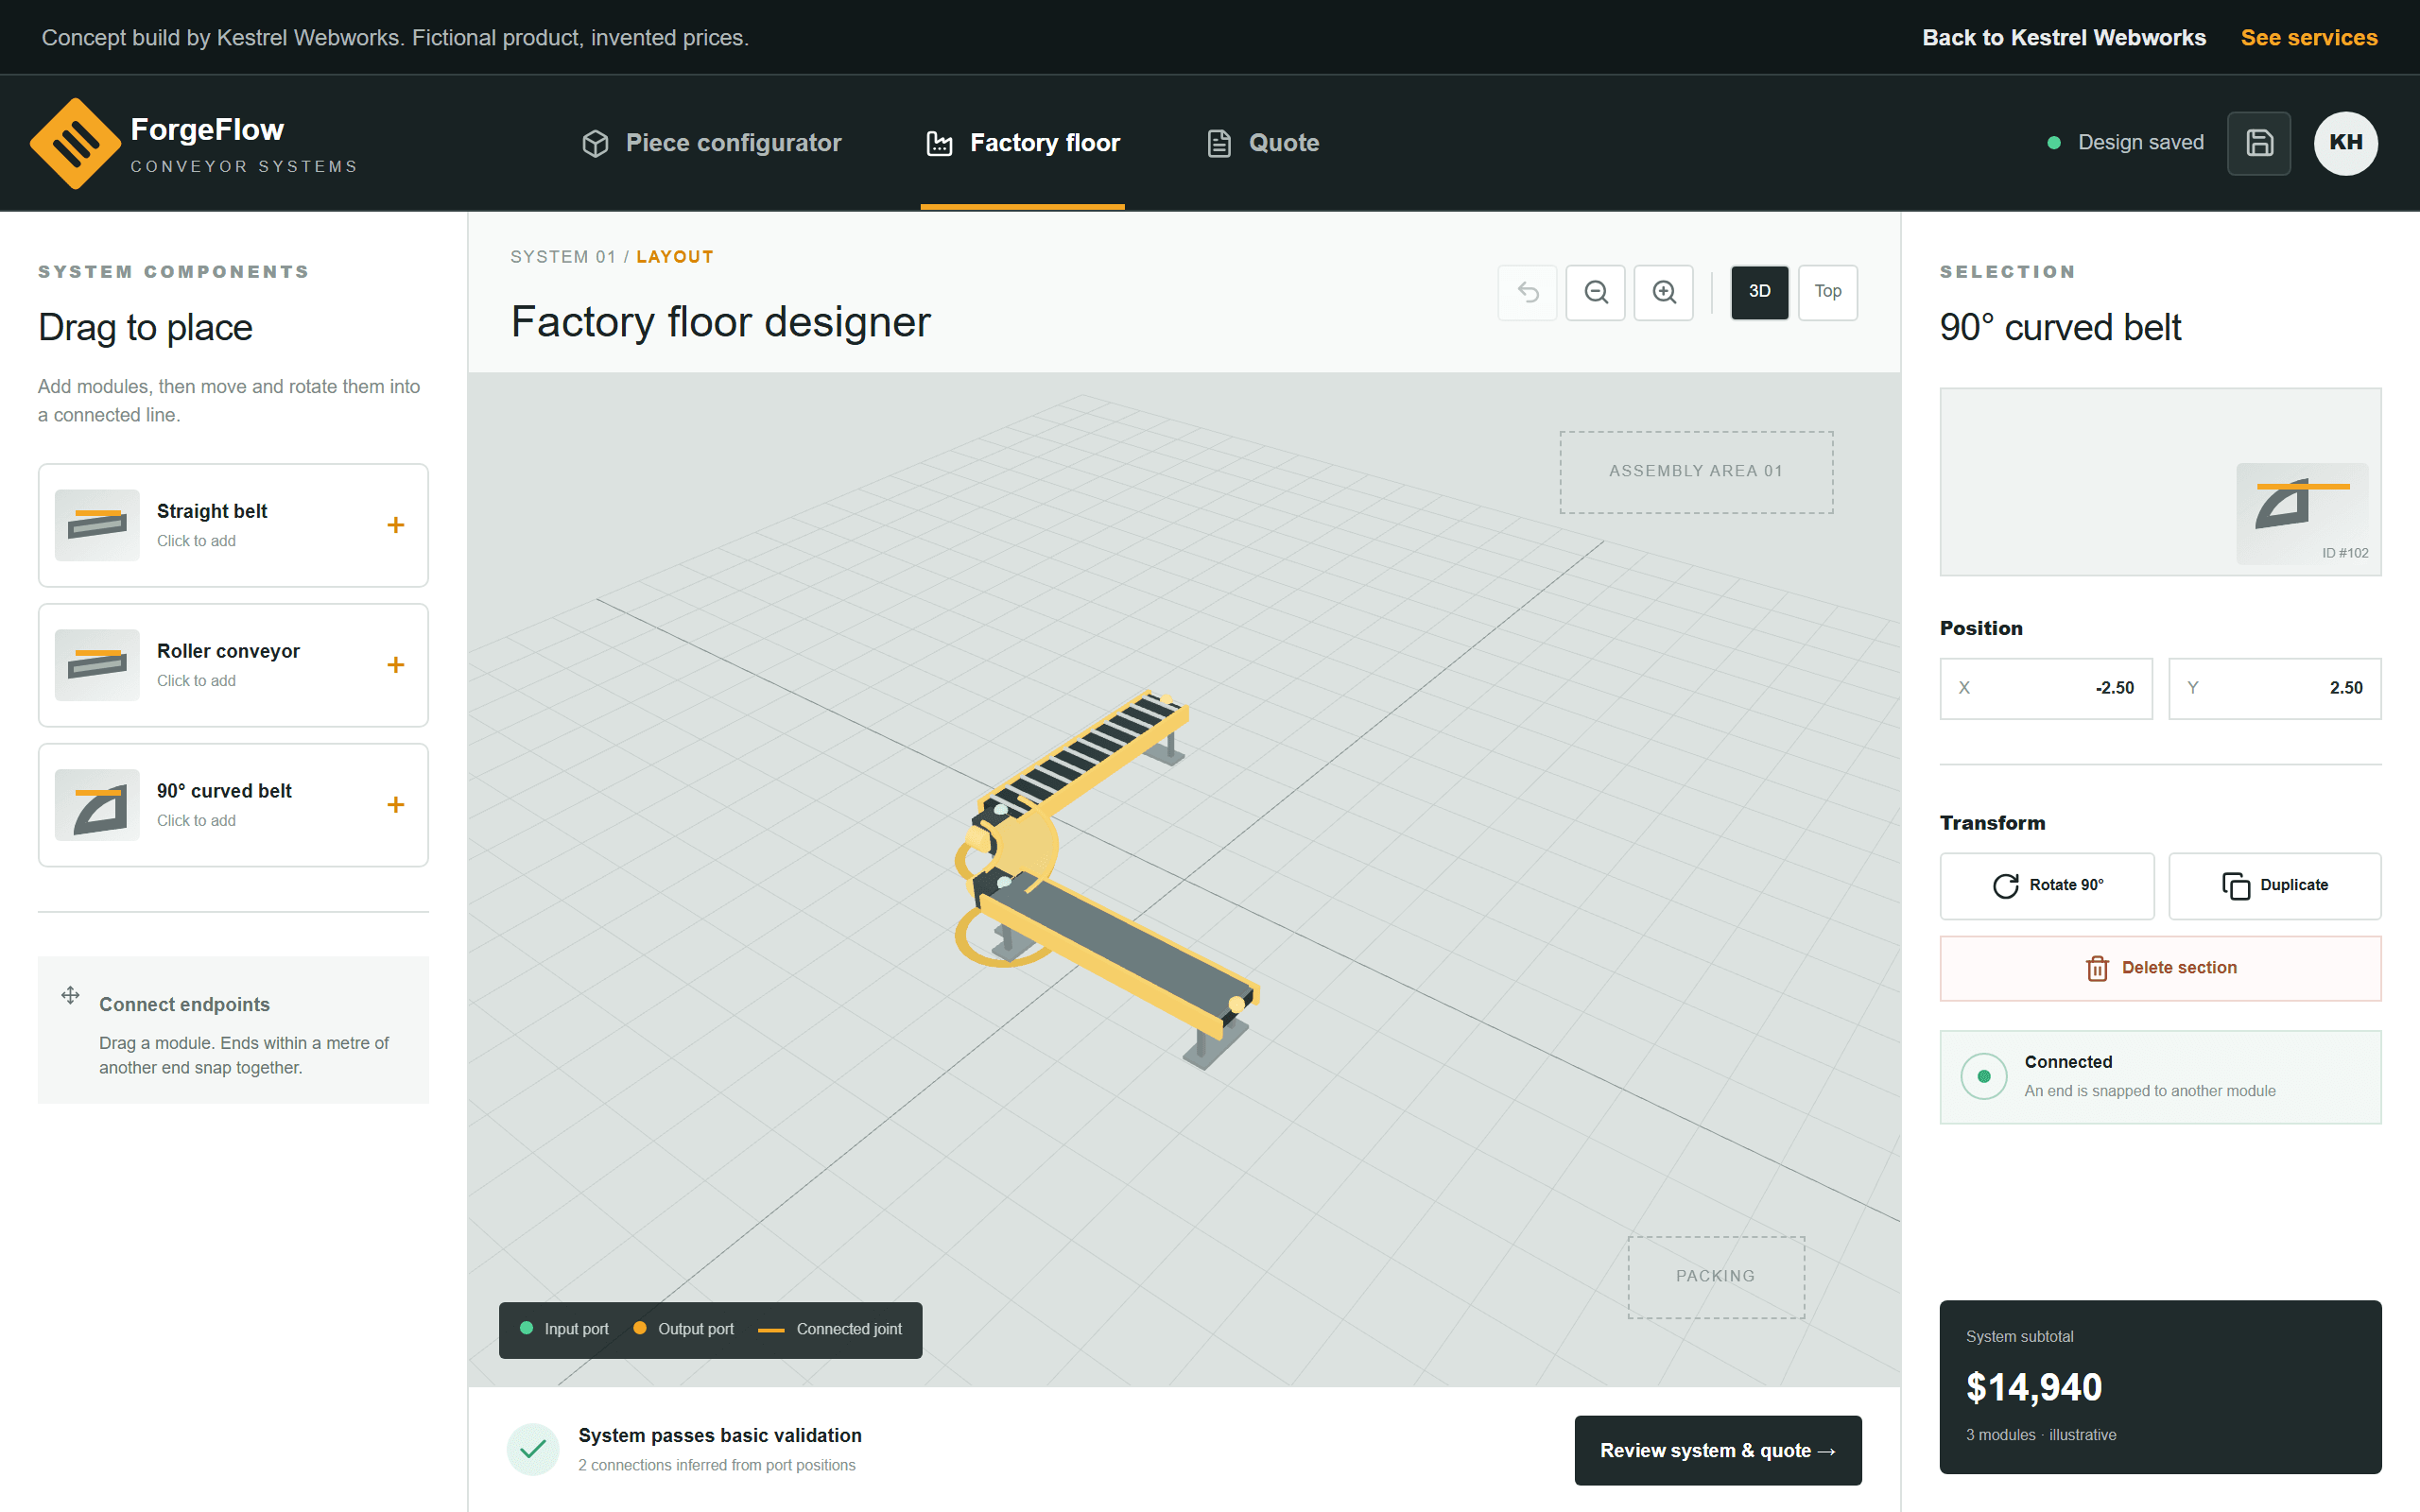Zoom in on the factory floor
Screen dimensions: 2420x1512
tap(1664, 292)
